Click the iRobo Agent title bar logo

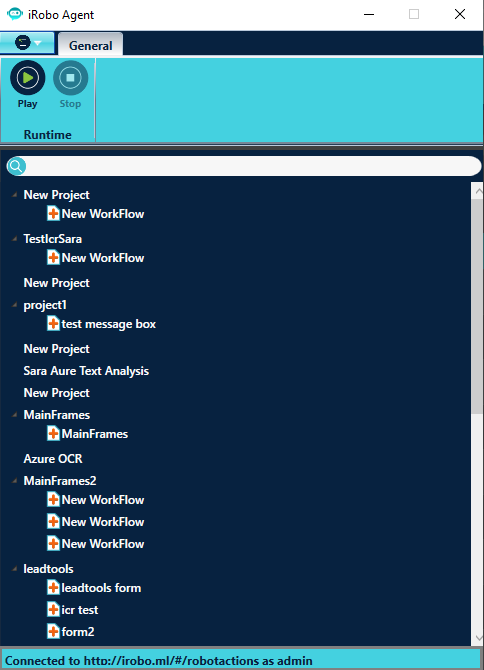point(15,14)
